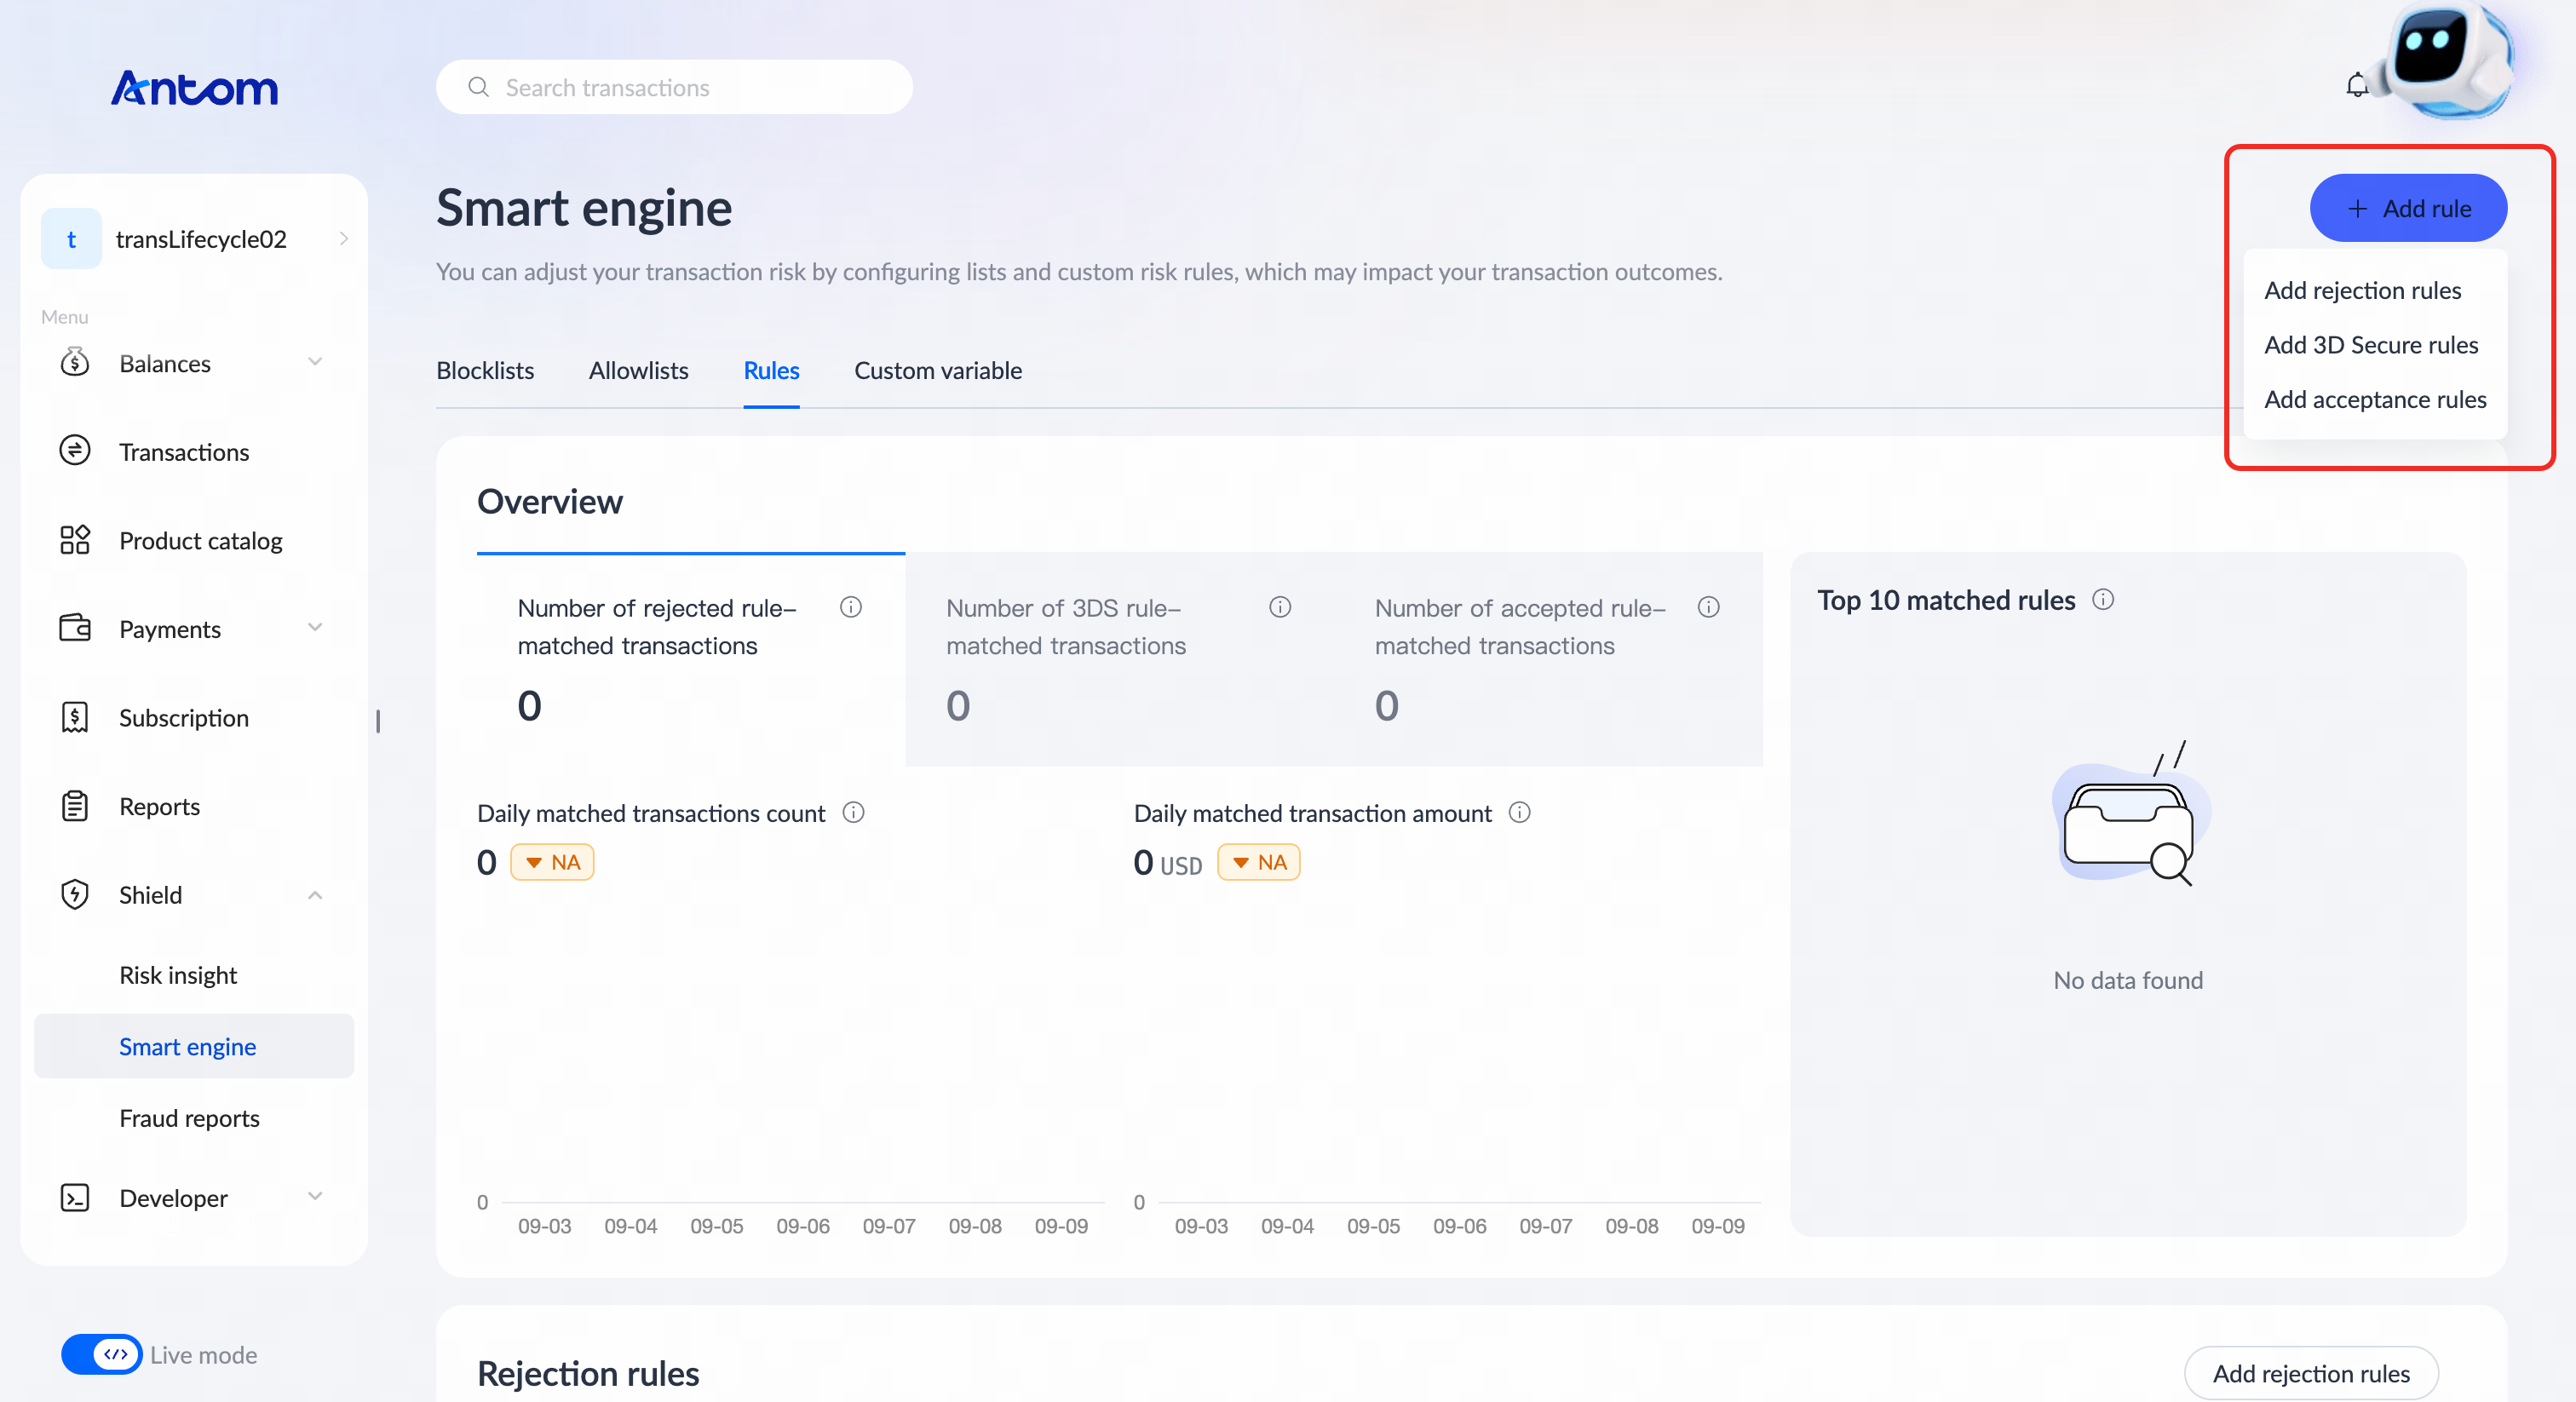Collapse the Shield menu chevron

[x=315, y=895]
